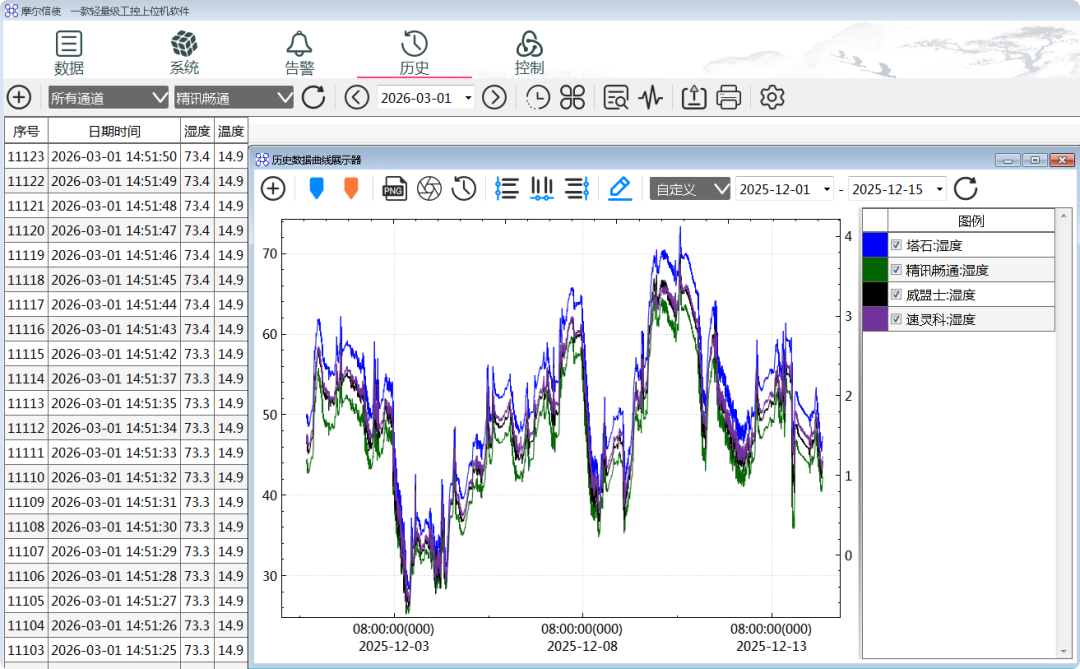
Task: Toggle the 速灵科:湿度 legend checkbox
Action: [896, 319]
